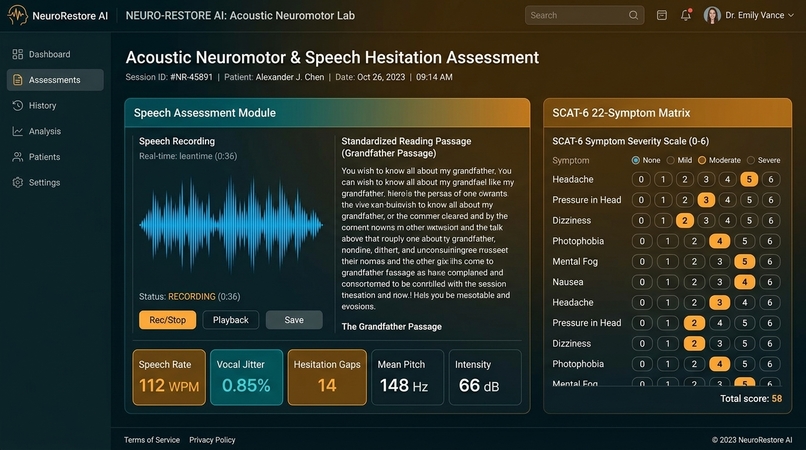This screenshot has width=806, height=450.
Task: Click highlighted 2 in a Pressure in Head row
Action: pos(694,323)
